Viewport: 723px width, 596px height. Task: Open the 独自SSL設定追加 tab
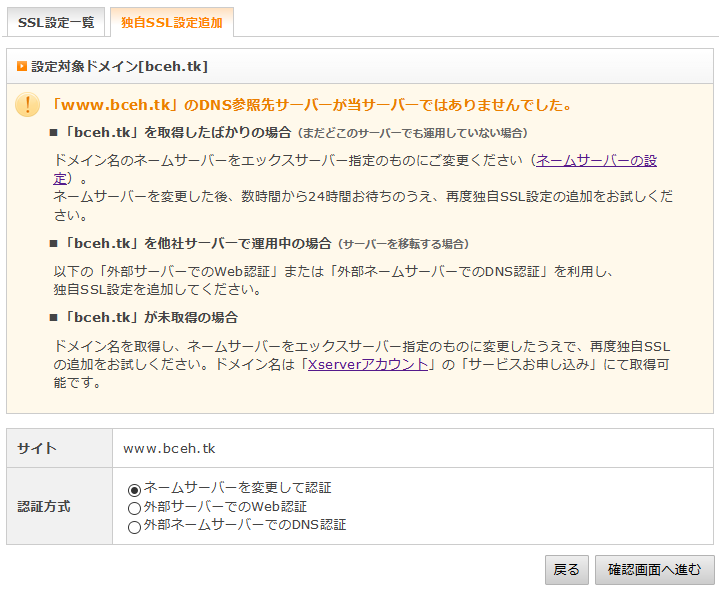172,22
